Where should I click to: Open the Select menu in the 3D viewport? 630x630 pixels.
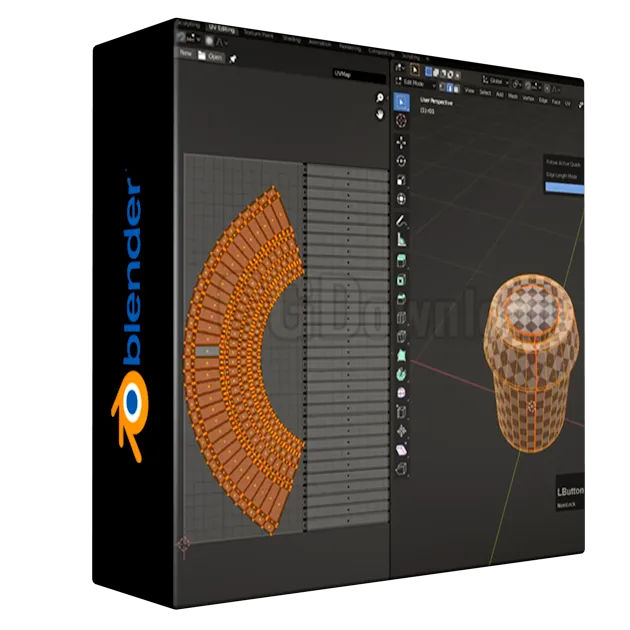[x=485, y=93]
